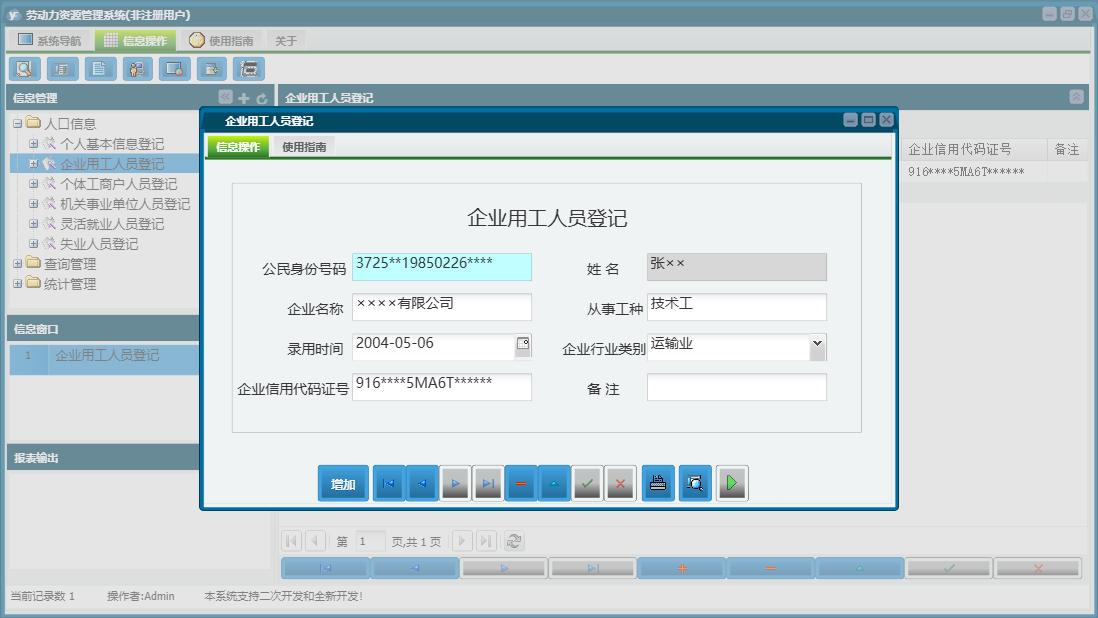1098x618 pixels.
Task: Collapse the 信息管理 panel with double-arrow
Action: point(225,97)
